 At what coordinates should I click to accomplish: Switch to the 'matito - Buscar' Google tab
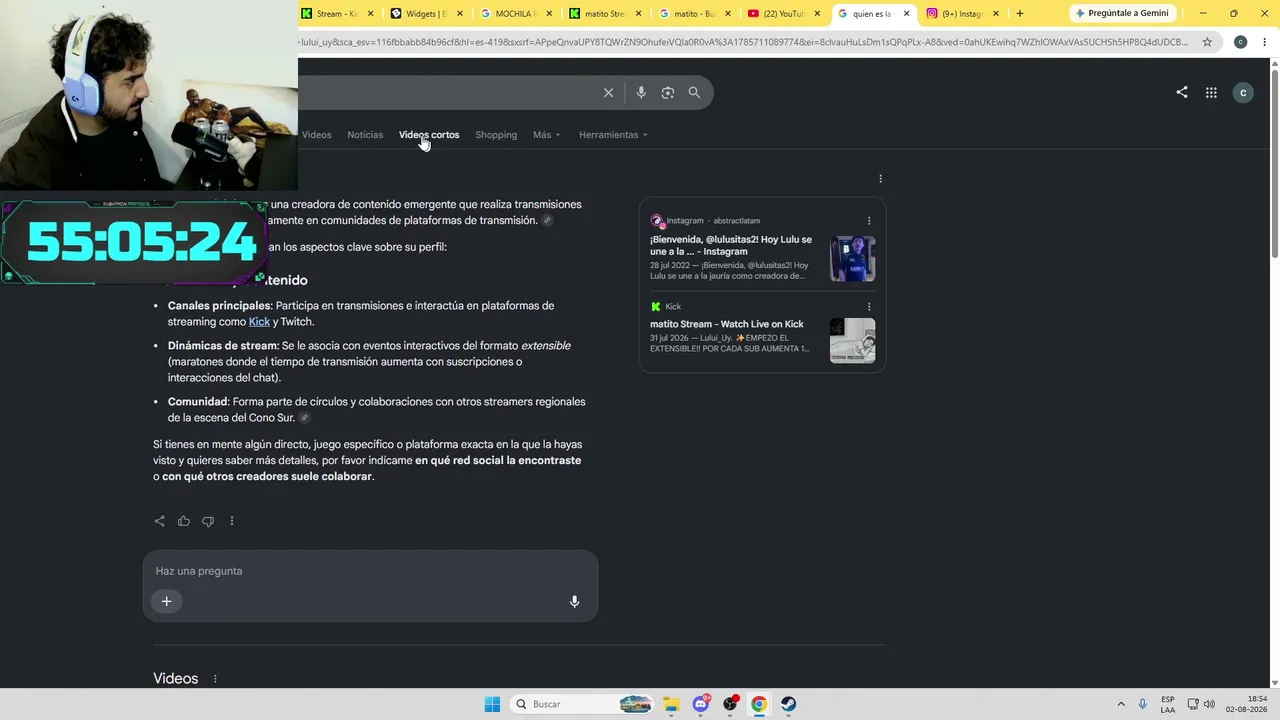point(695,14)
